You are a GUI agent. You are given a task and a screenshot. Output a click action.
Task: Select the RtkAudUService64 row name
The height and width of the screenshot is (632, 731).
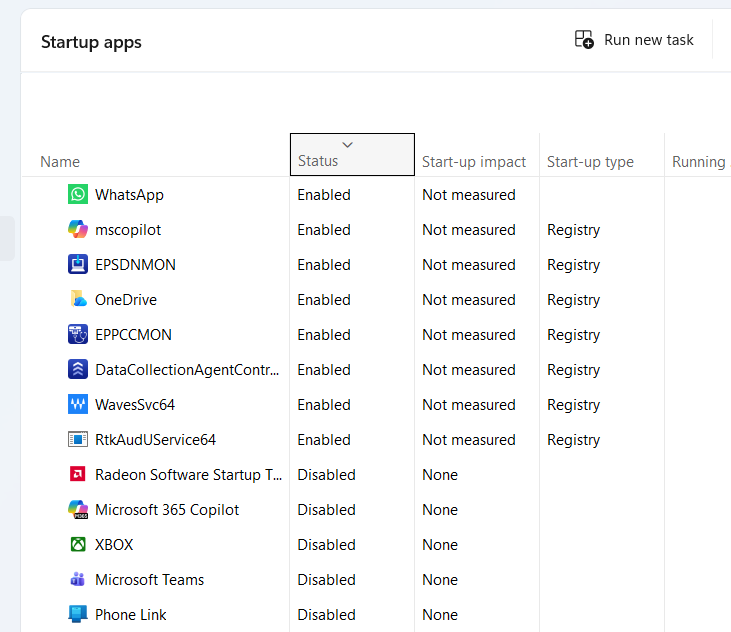[x=155, y=440]
